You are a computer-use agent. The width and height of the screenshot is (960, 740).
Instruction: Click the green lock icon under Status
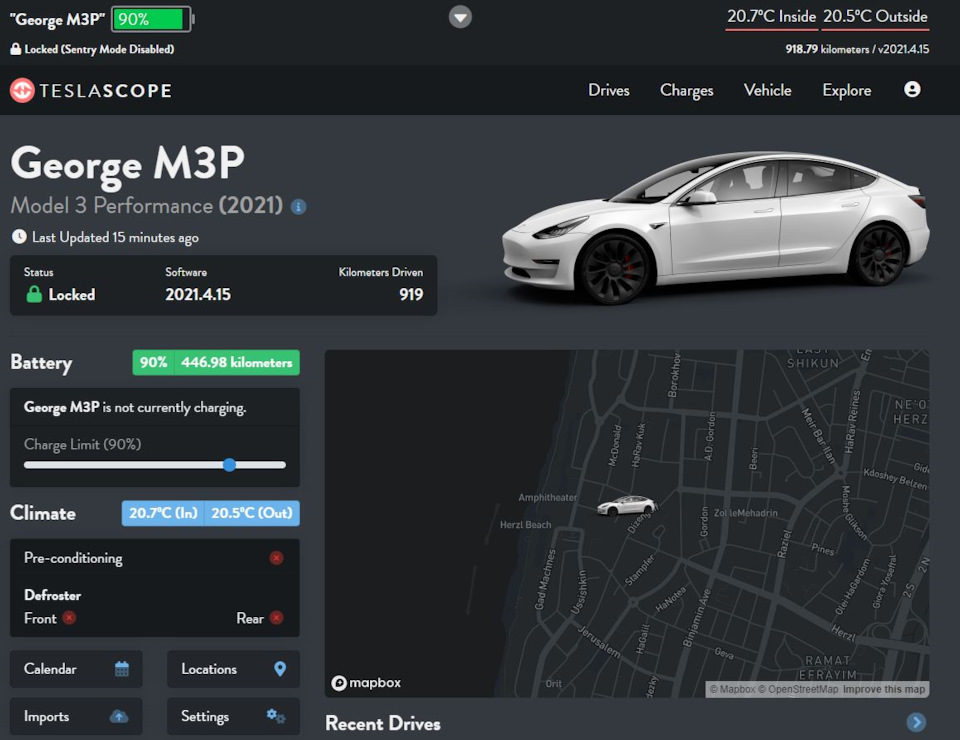point(34,294)
